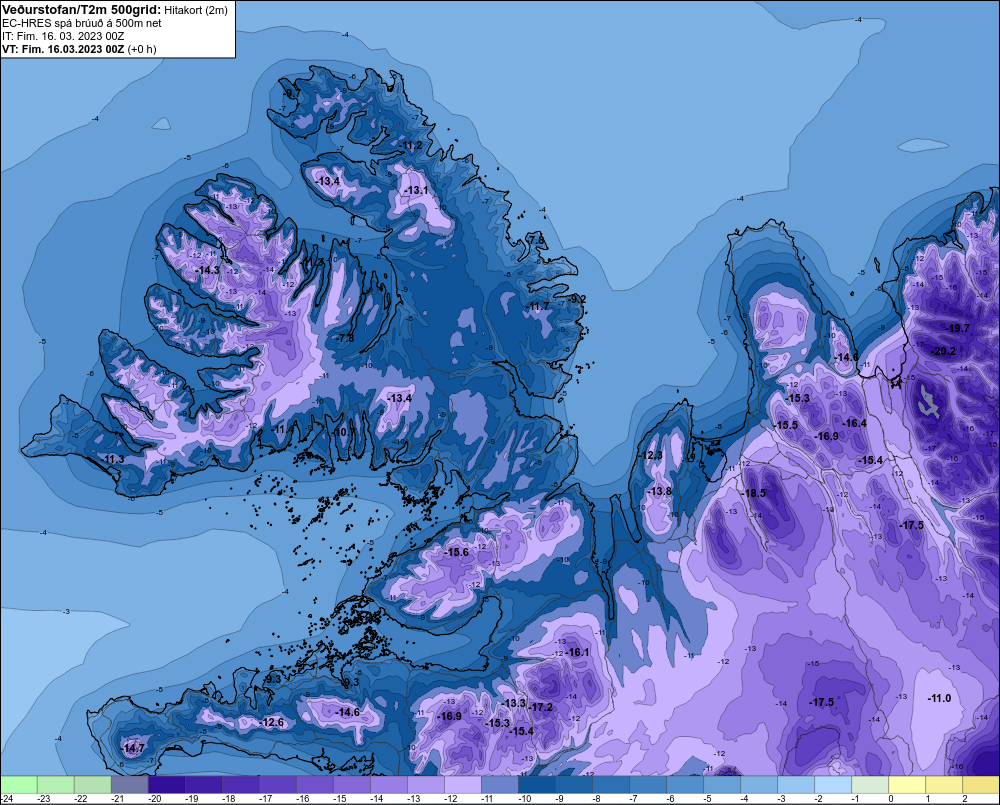
Task: Pick the -16 purple legend swatch
Action: (x=314, y=785)
